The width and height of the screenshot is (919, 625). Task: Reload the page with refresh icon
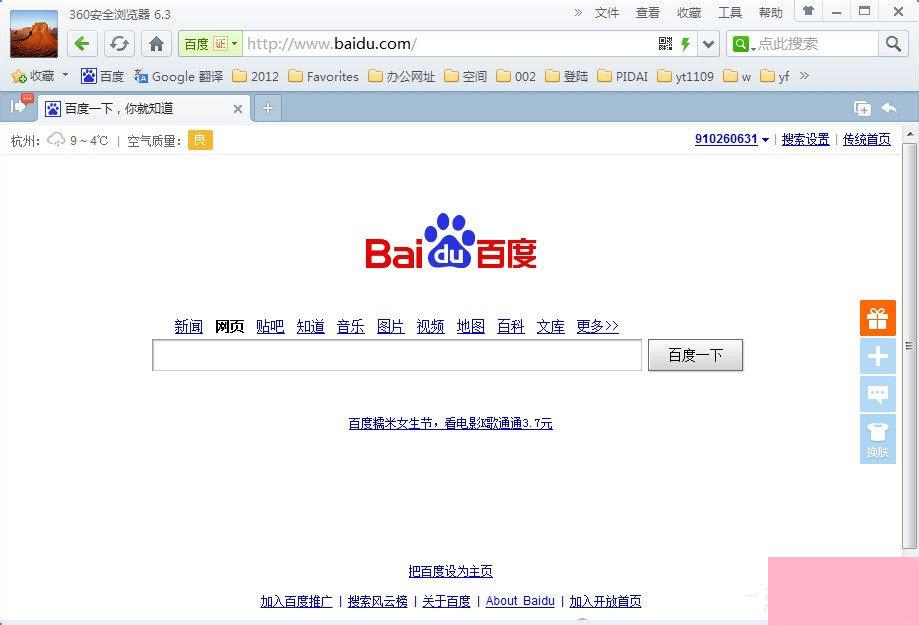119,44
